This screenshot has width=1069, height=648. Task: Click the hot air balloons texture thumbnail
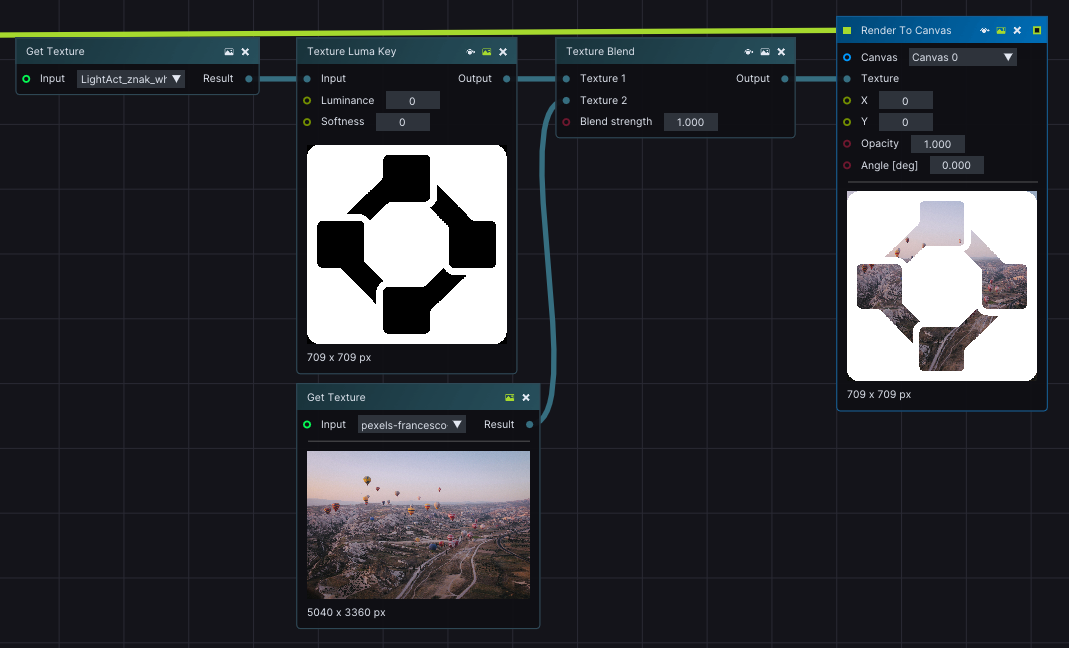418,525
